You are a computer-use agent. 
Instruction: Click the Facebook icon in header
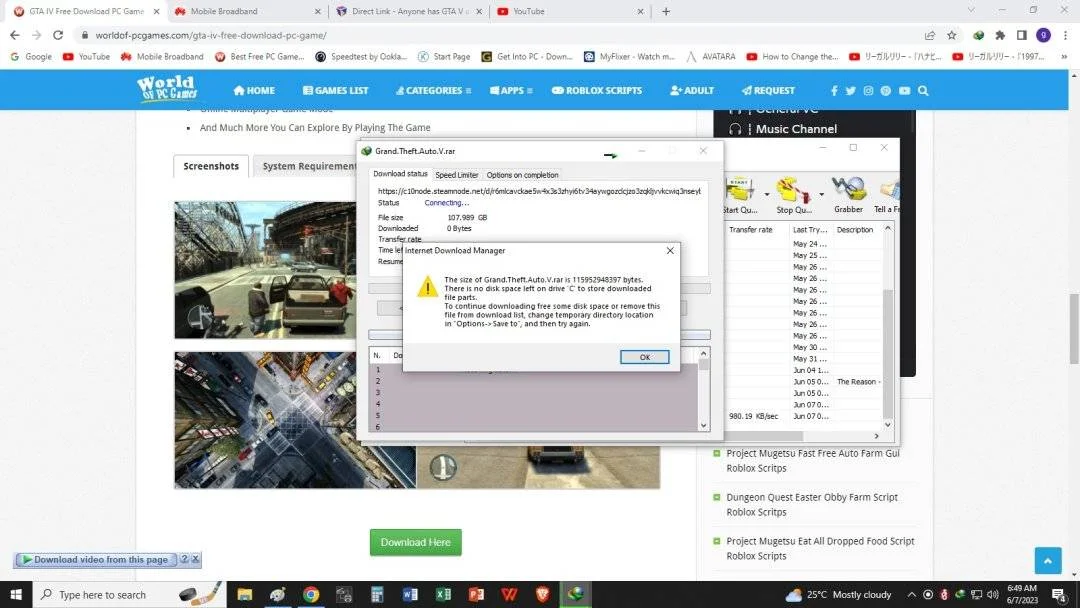pyautogui.click(x=834, y=91)
